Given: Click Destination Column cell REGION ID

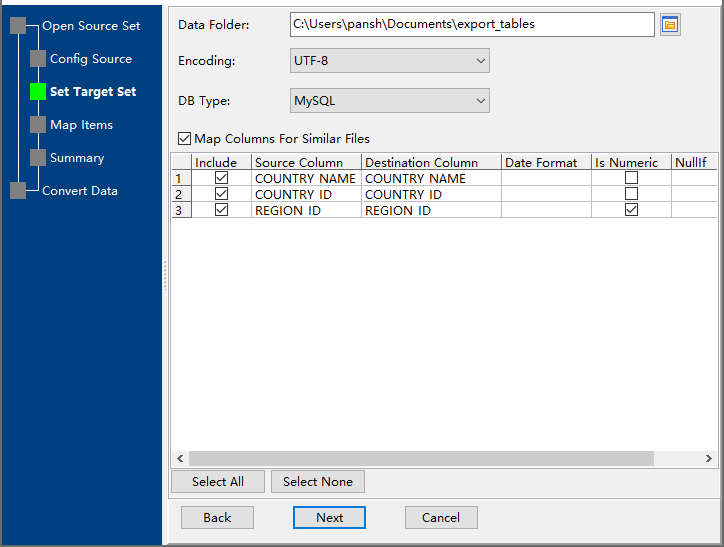Looking at the screenshot, I should pyautogui.click(x=431, y=210).
